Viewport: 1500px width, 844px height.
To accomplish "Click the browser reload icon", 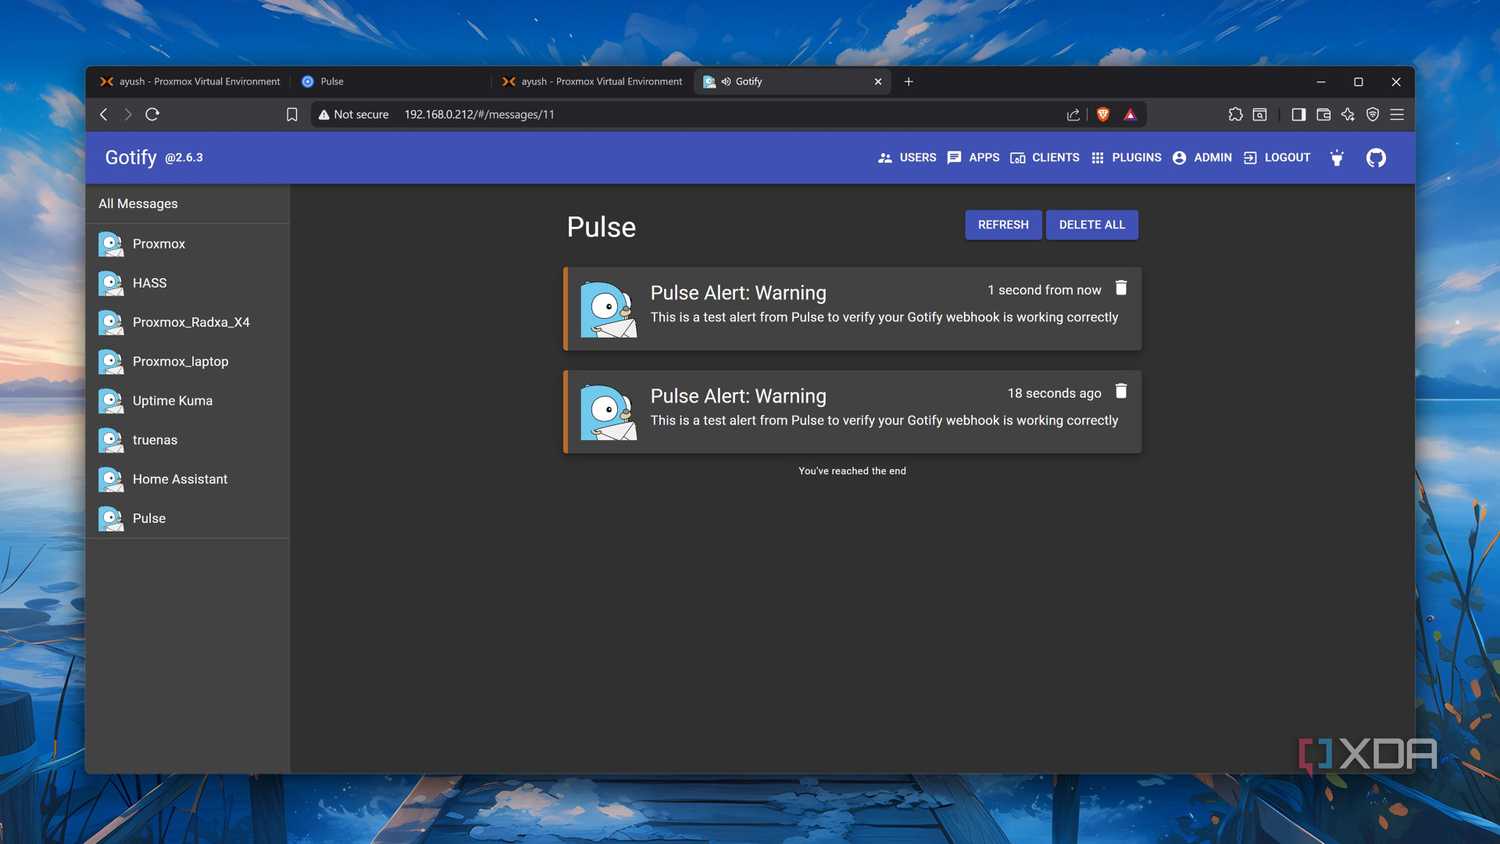I will point(152,114).
